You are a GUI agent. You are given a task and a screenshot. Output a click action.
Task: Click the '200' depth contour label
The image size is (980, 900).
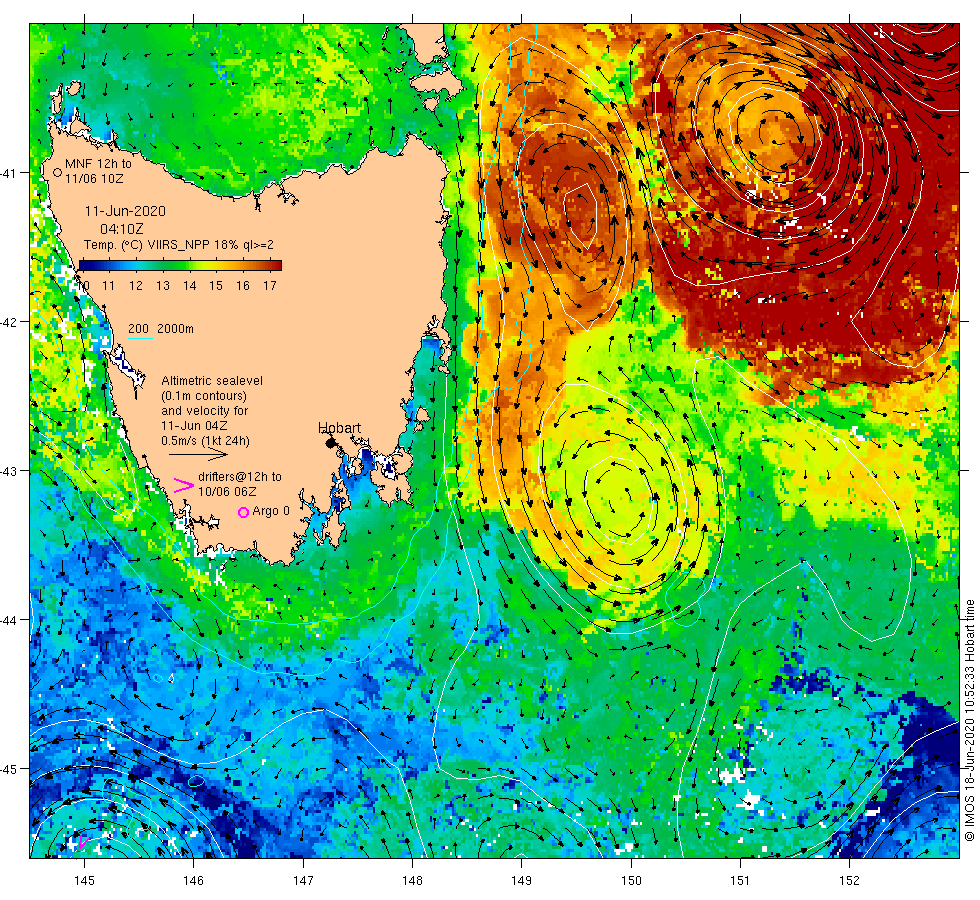coord(139,329)
